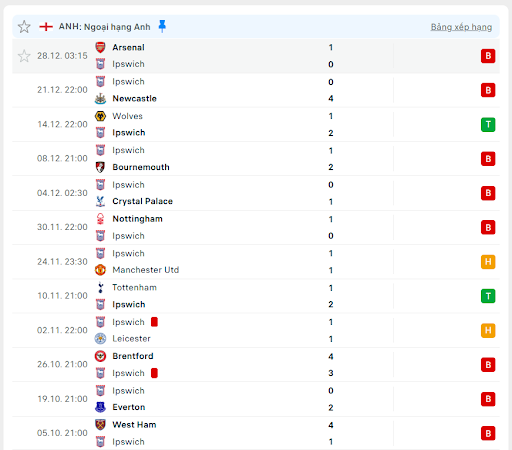Click the England flag icon in header
This screenshot has width=512, height=450.
point(46,26)
